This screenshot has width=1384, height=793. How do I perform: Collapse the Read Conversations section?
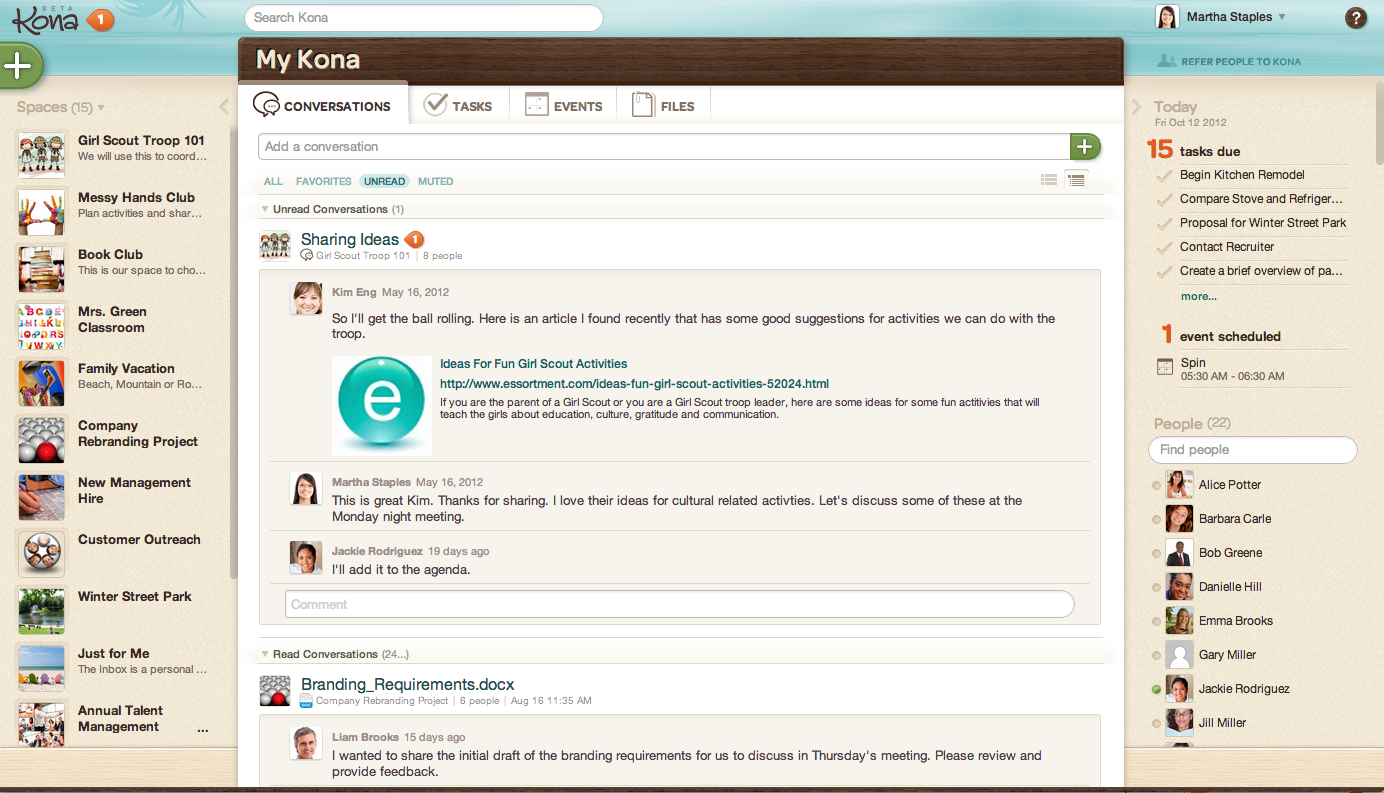click(265, 654)
